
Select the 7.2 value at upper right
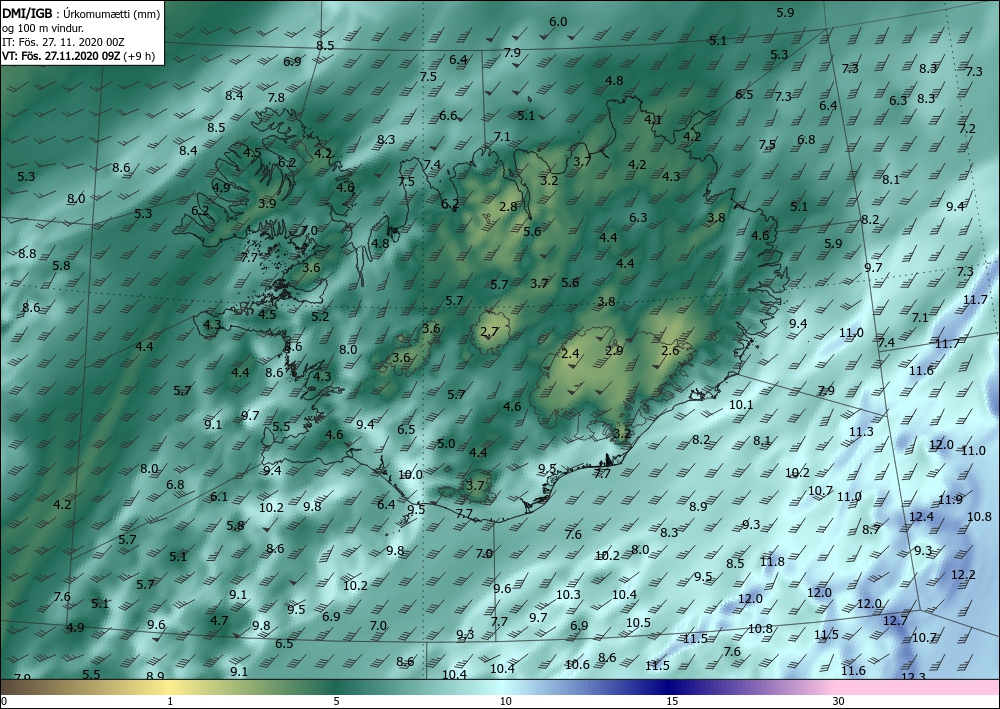tap(967, 128)
